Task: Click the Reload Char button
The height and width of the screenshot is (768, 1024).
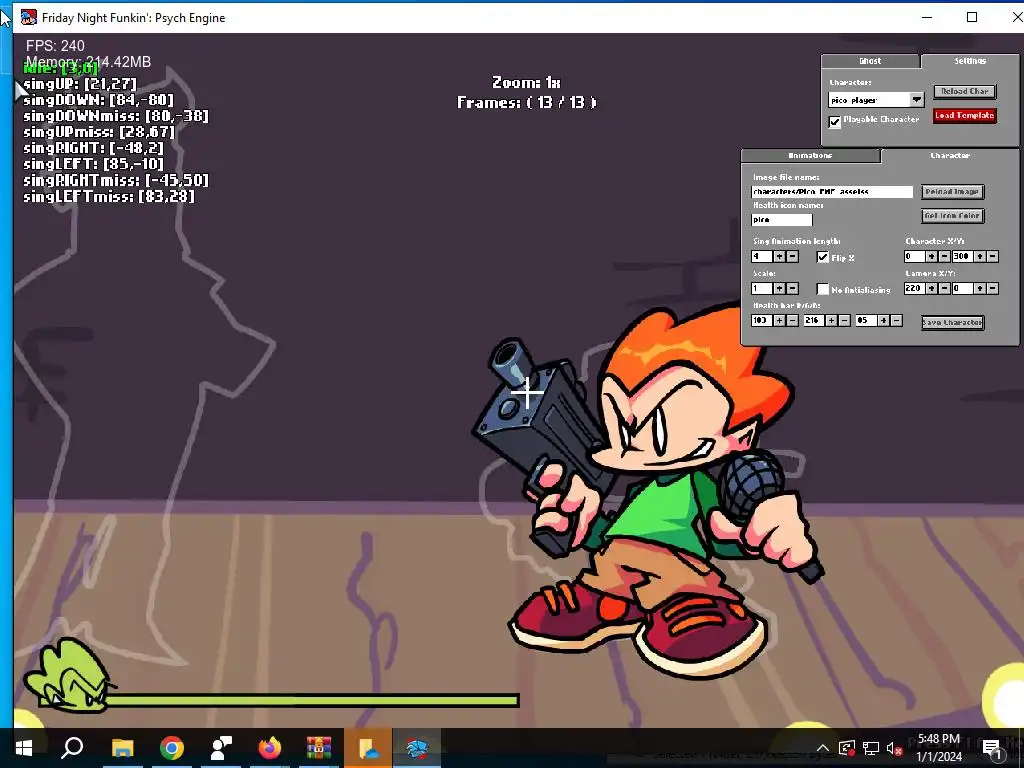Action: (965, 91)
